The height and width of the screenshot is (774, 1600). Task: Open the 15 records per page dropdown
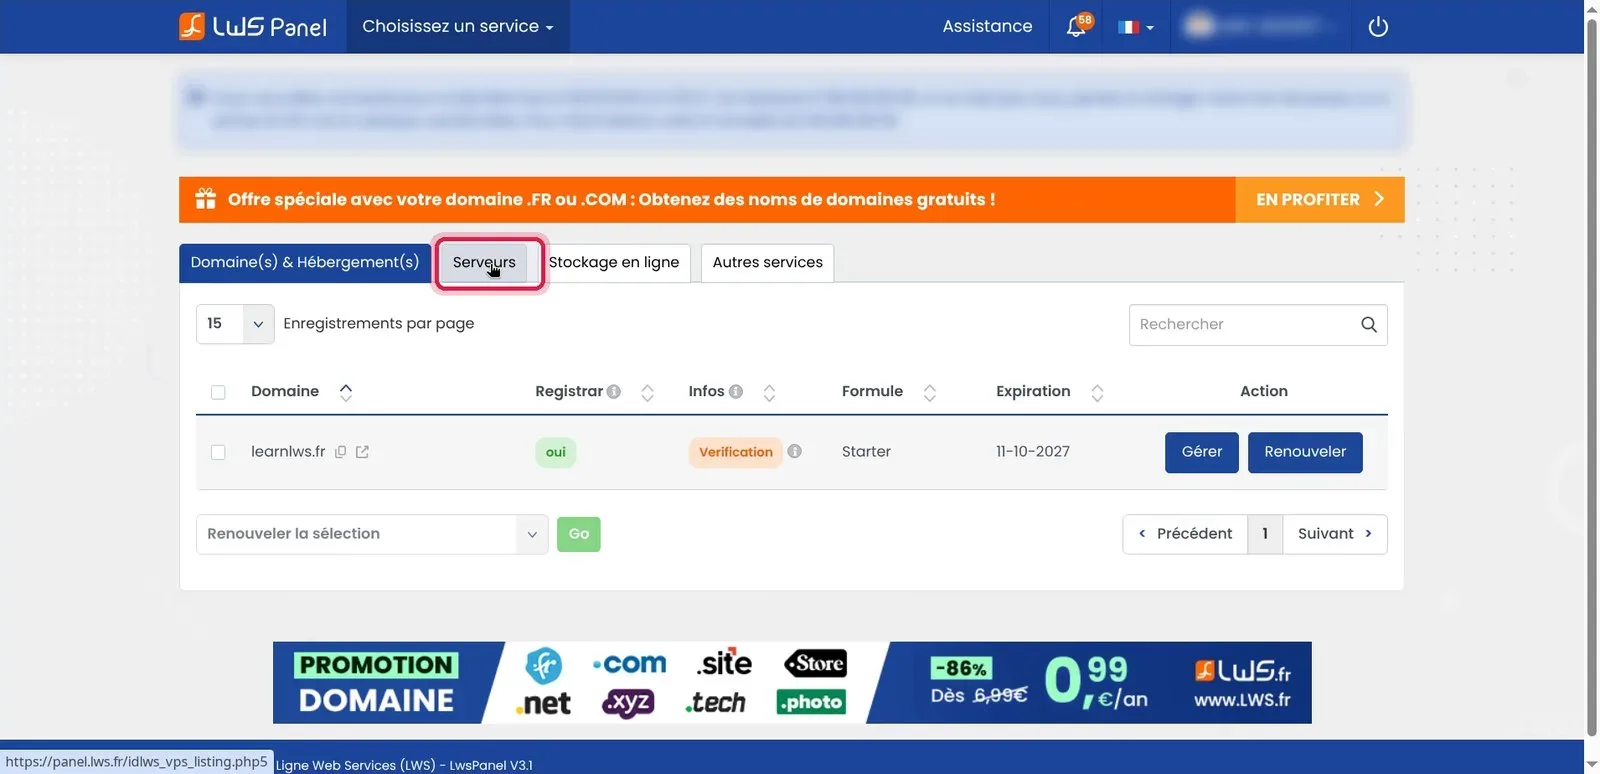click(x=235, y=324)
